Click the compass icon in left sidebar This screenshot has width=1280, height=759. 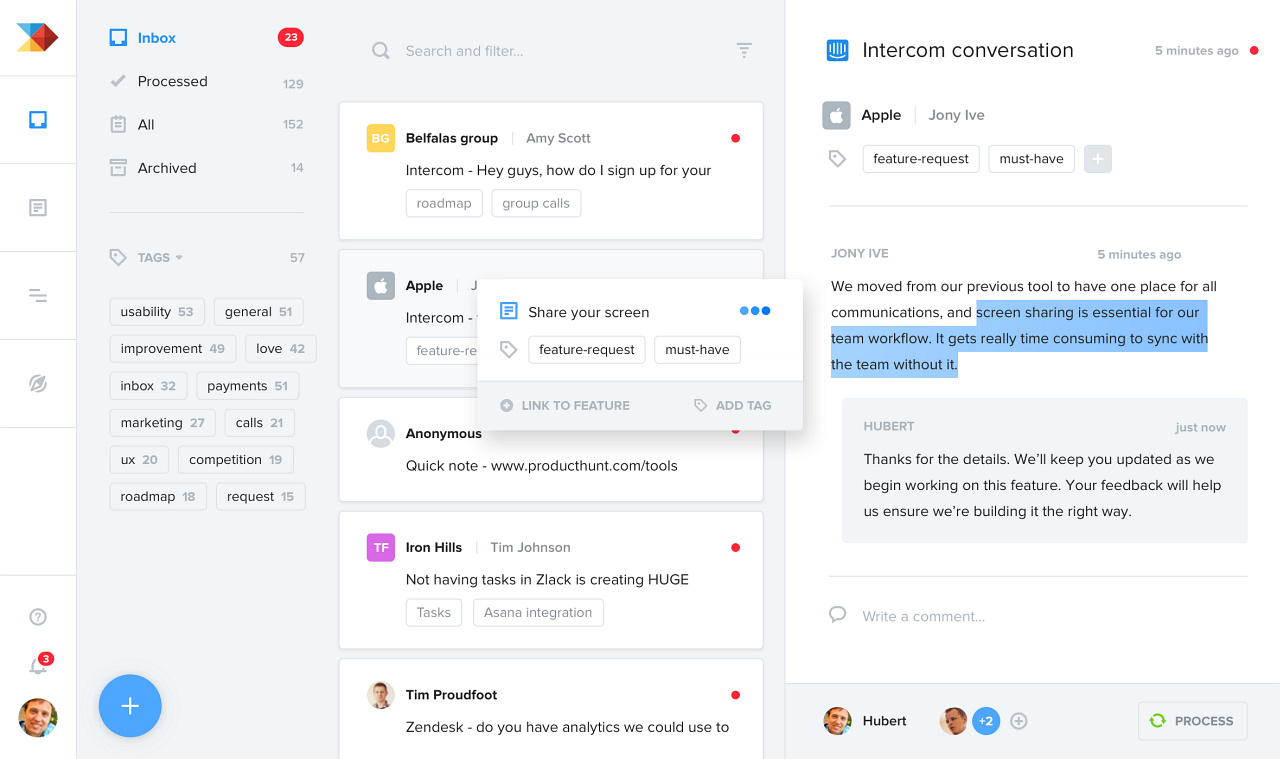click(38, 383)
